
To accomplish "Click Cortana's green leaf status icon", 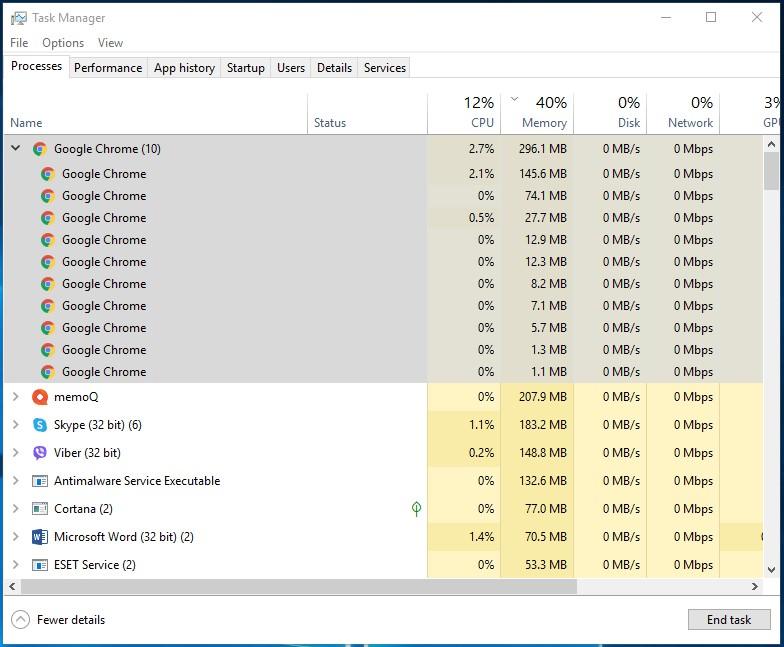I will pos(416,508).
